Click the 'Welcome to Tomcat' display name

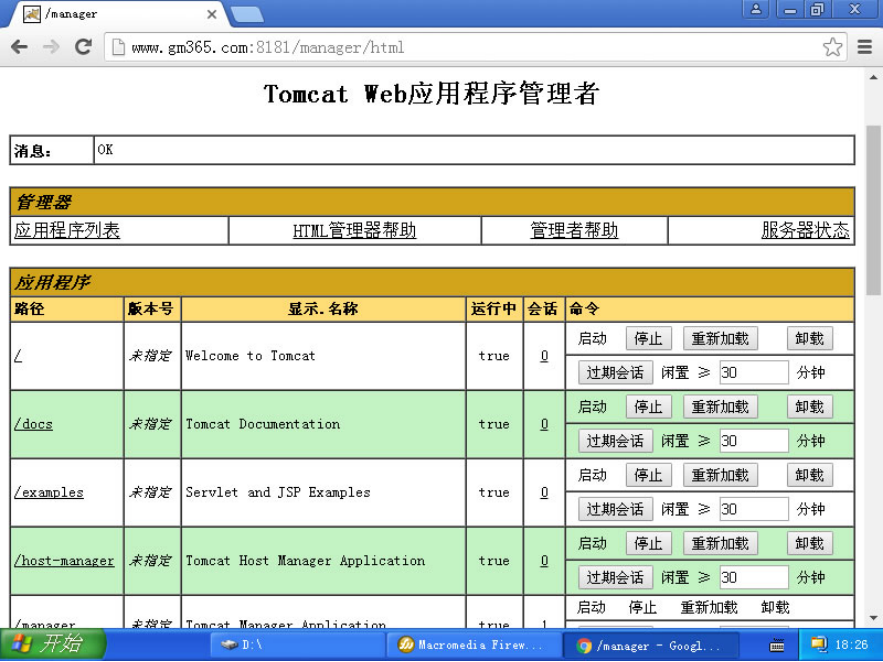click(x=250, y=356)
